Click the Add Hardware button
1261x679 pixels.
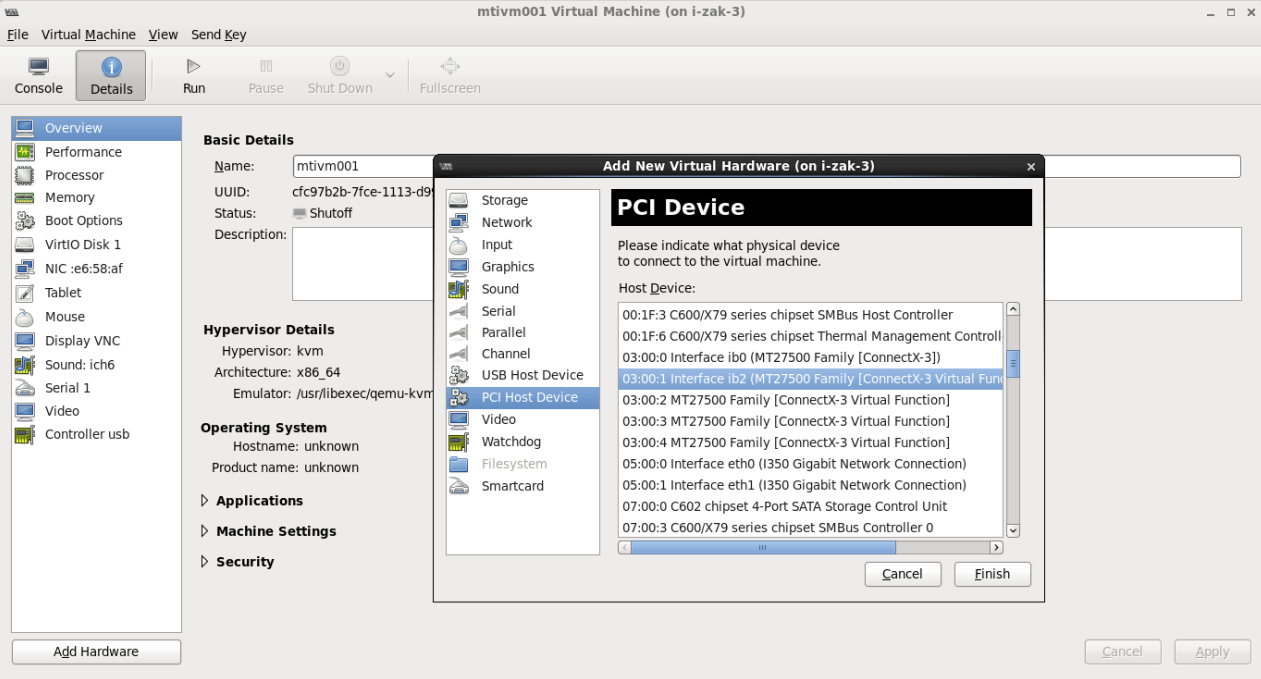(x=96, y=652)
